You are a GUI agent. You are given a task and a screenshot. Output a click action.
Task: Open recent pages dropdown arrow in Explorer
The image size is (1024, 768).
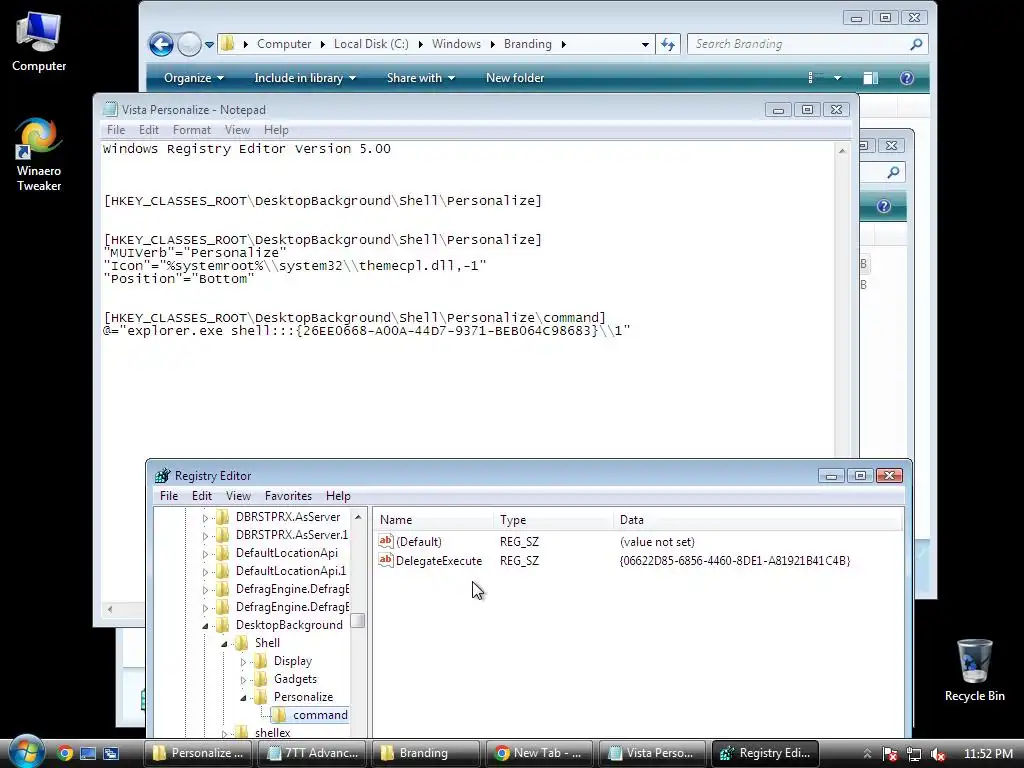(209, 45)
